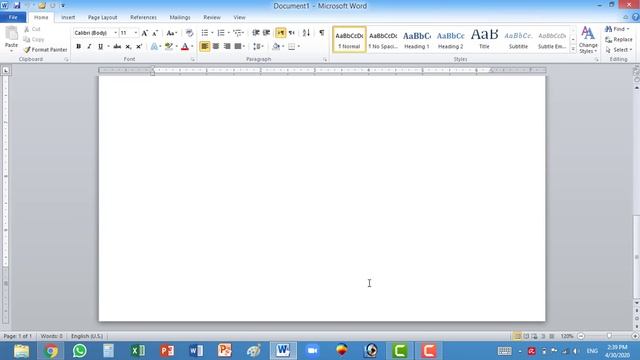Screen dimensions: 640x360
Task: Open Word Help question mark icon
Action: coord(636,17)
